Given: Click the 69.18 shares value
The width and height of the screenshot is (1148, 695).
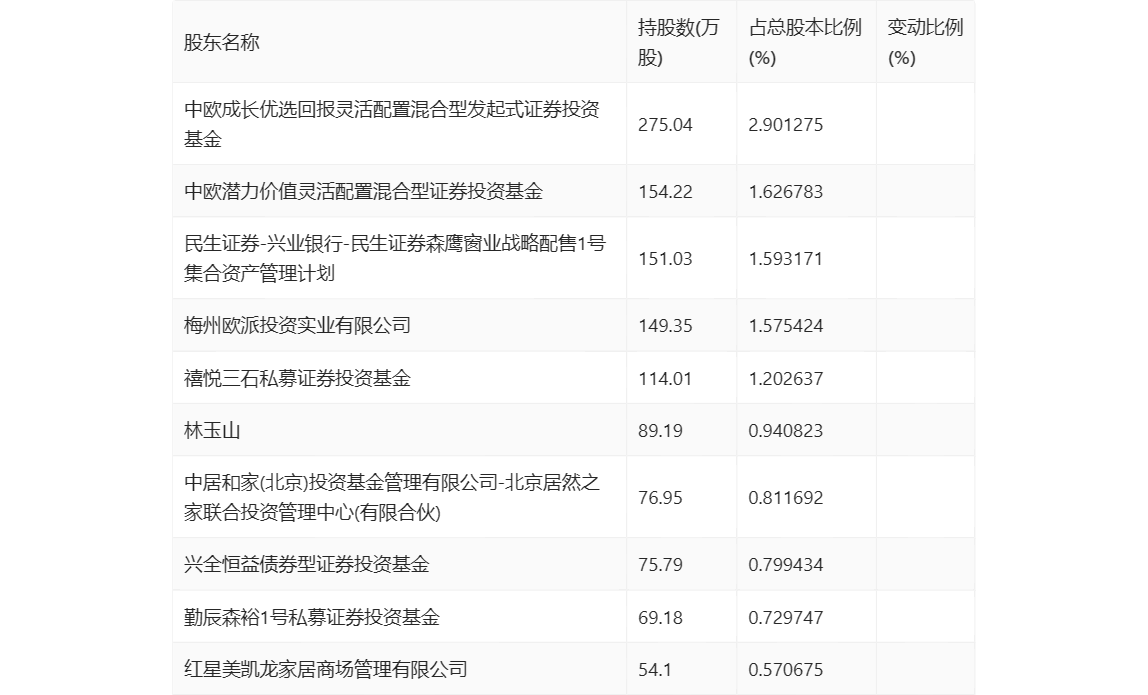Looking at the screenshot, I should [x=660, y=617].
